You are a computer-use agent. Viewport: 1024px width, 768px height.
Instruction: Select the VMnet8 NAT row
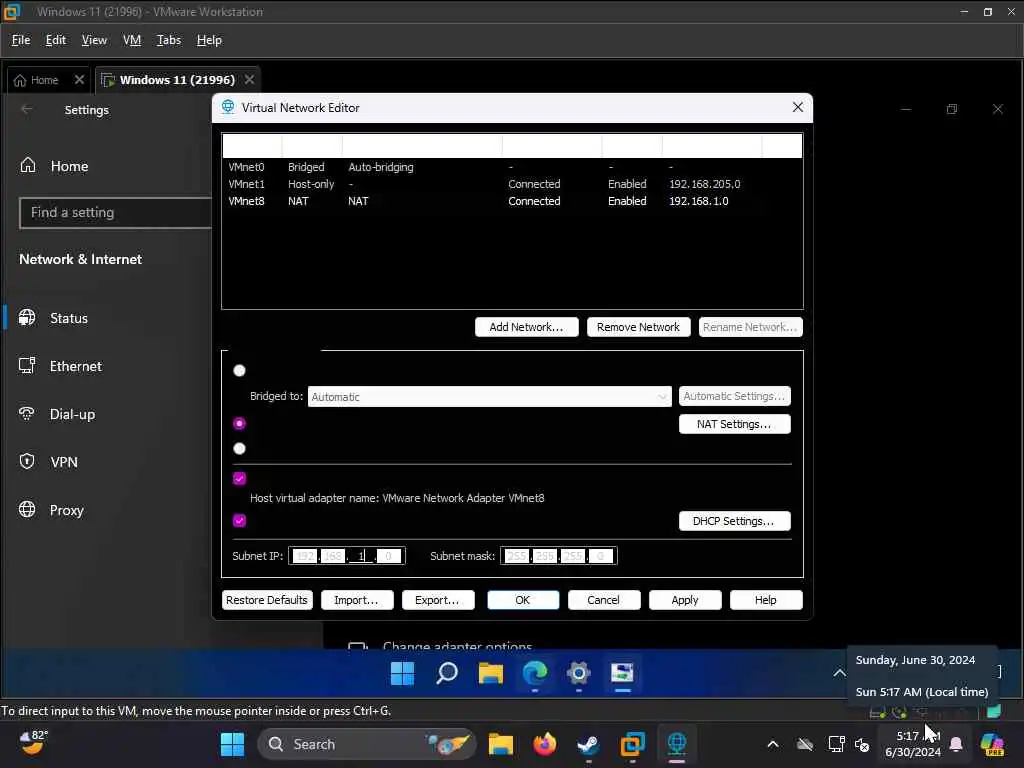512,200
